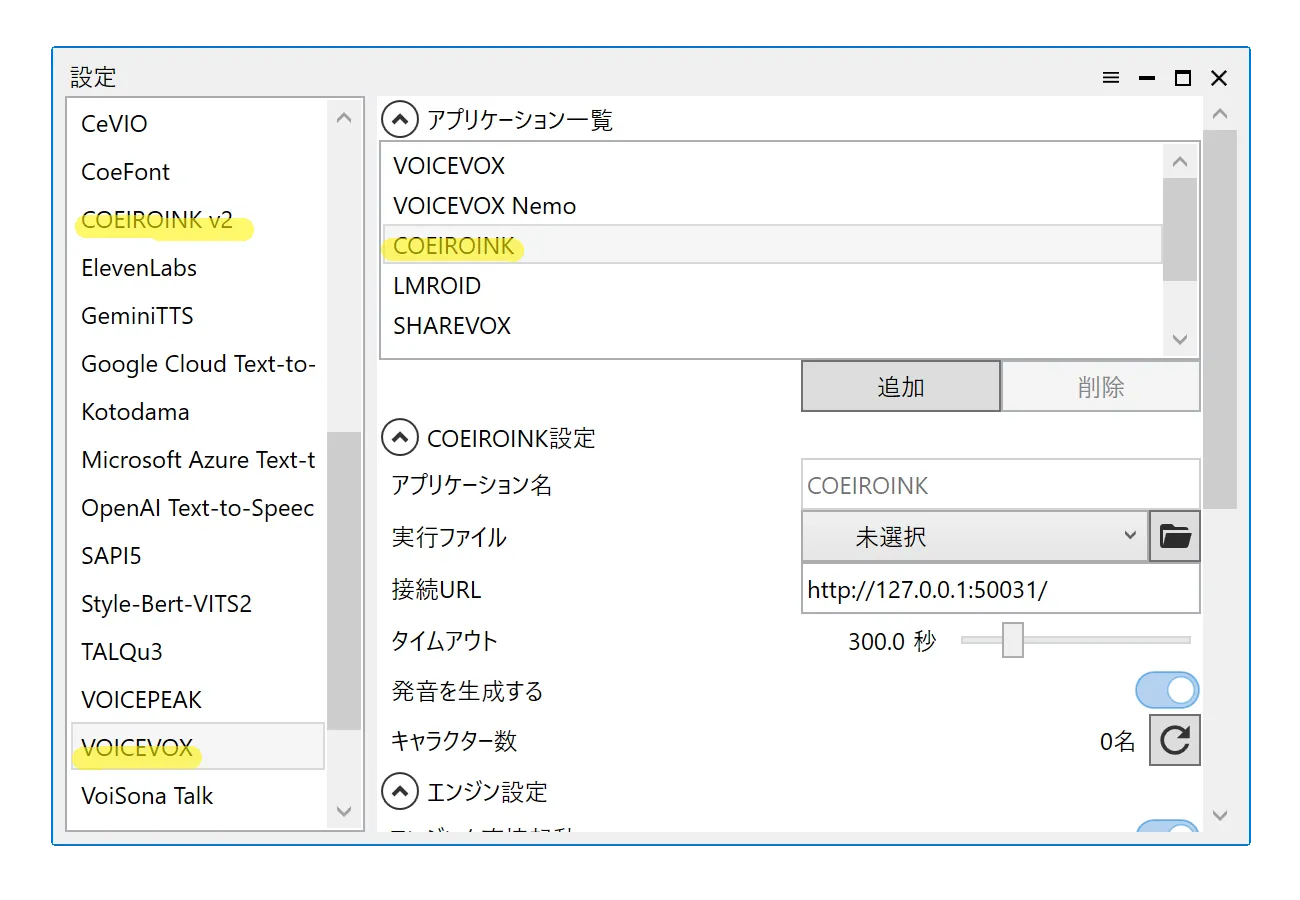Viewport: 1300px width, 900px height.
Task: Select Style-Bert-VITS2 in the sidebar
Action: point(198,604)
